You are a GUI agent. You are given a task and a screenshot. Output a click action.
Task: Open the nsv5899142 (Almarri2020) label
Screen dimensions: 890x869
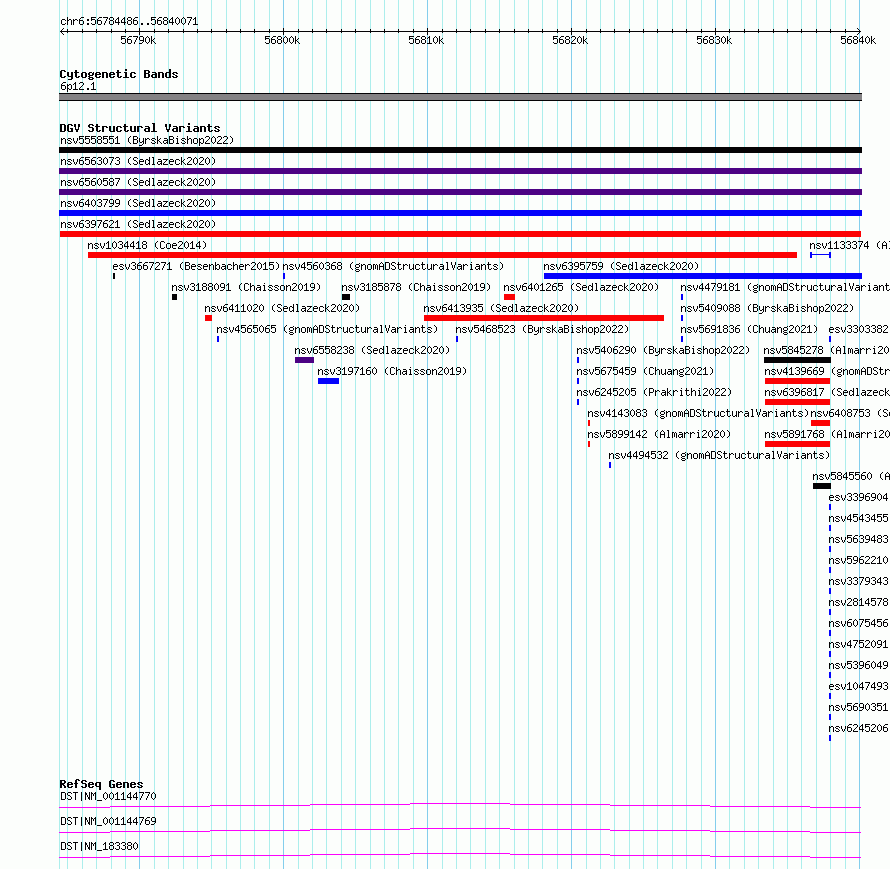pos(659,434)
